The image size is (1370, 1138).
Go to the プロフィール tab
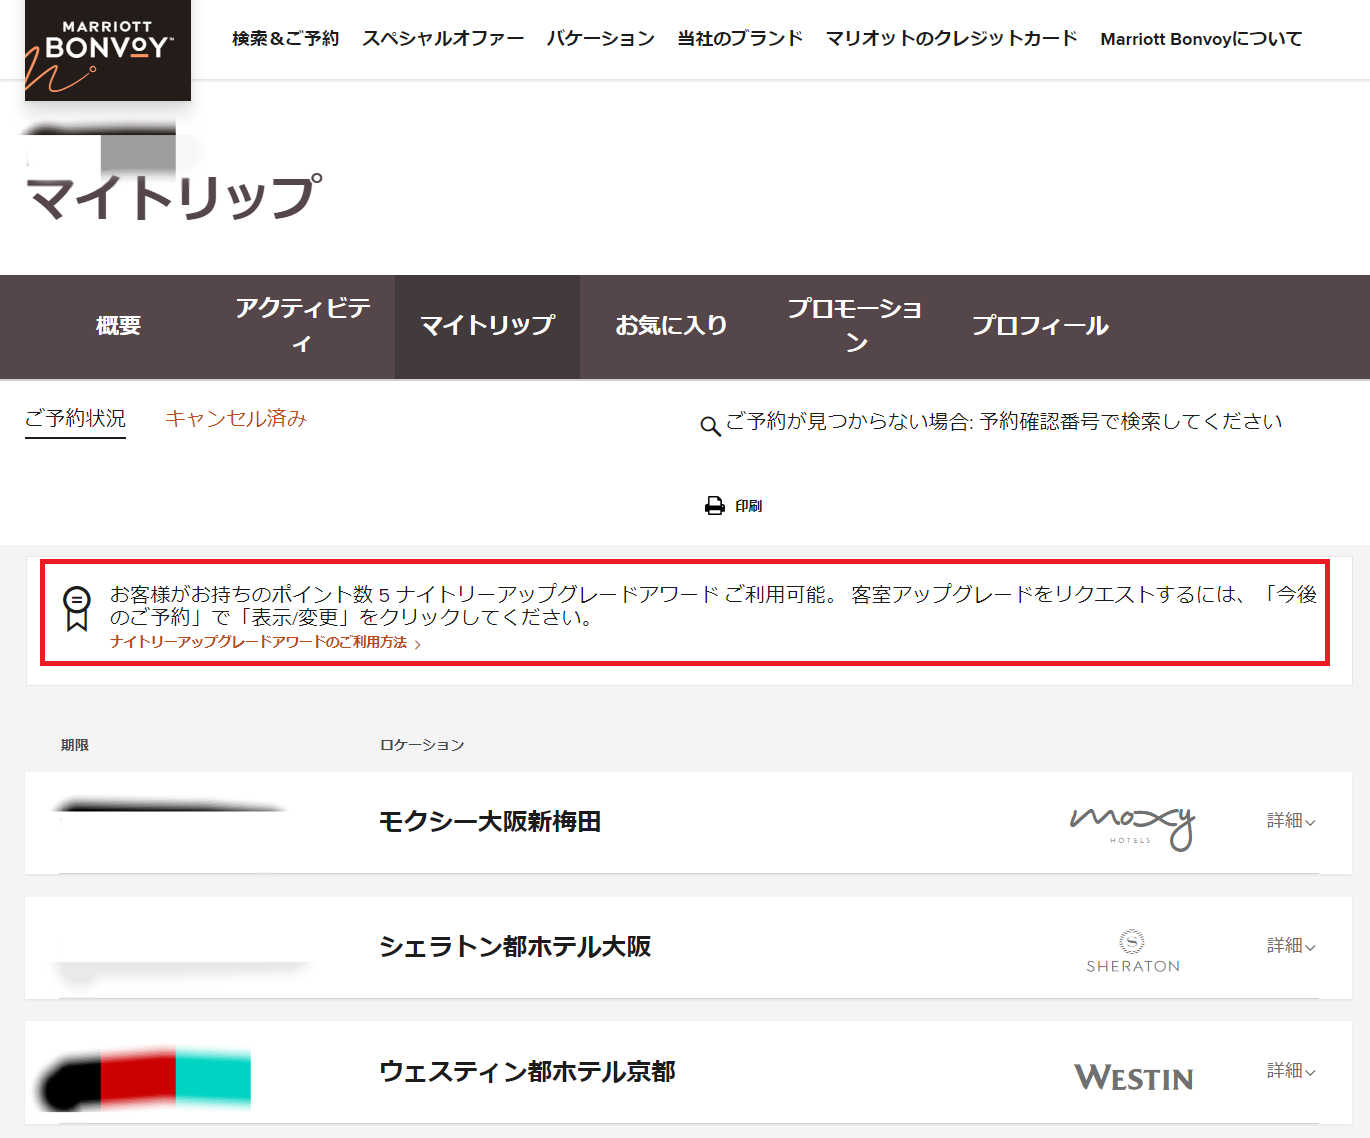click(x=1040, y=326)
